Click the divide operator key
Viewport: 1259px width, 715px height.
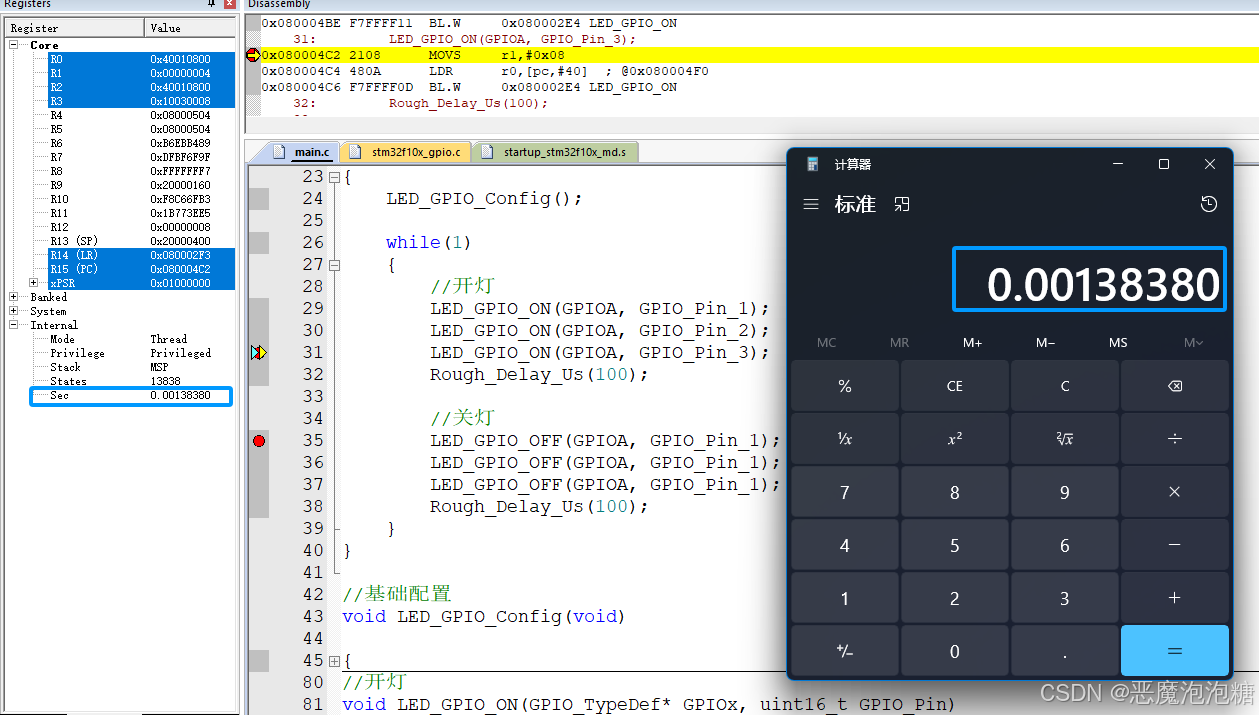1174,438
